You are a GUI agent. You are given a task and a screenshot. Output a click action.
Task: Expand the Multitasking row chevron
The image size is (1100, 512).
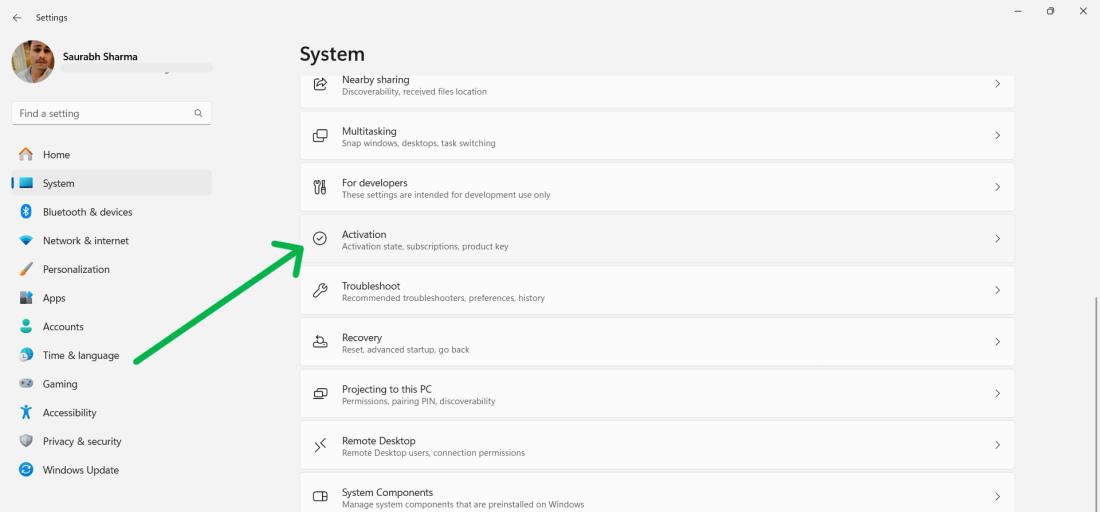997,135
